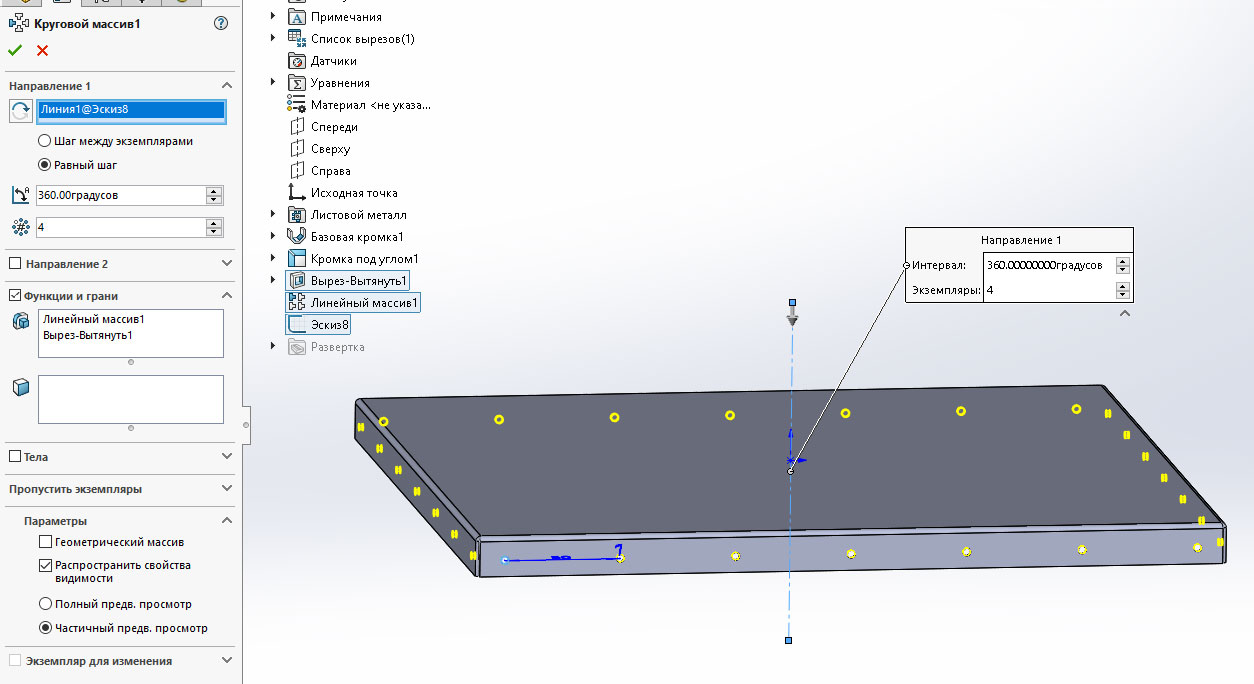Select Эскиз8 in the feature tree

330,325
